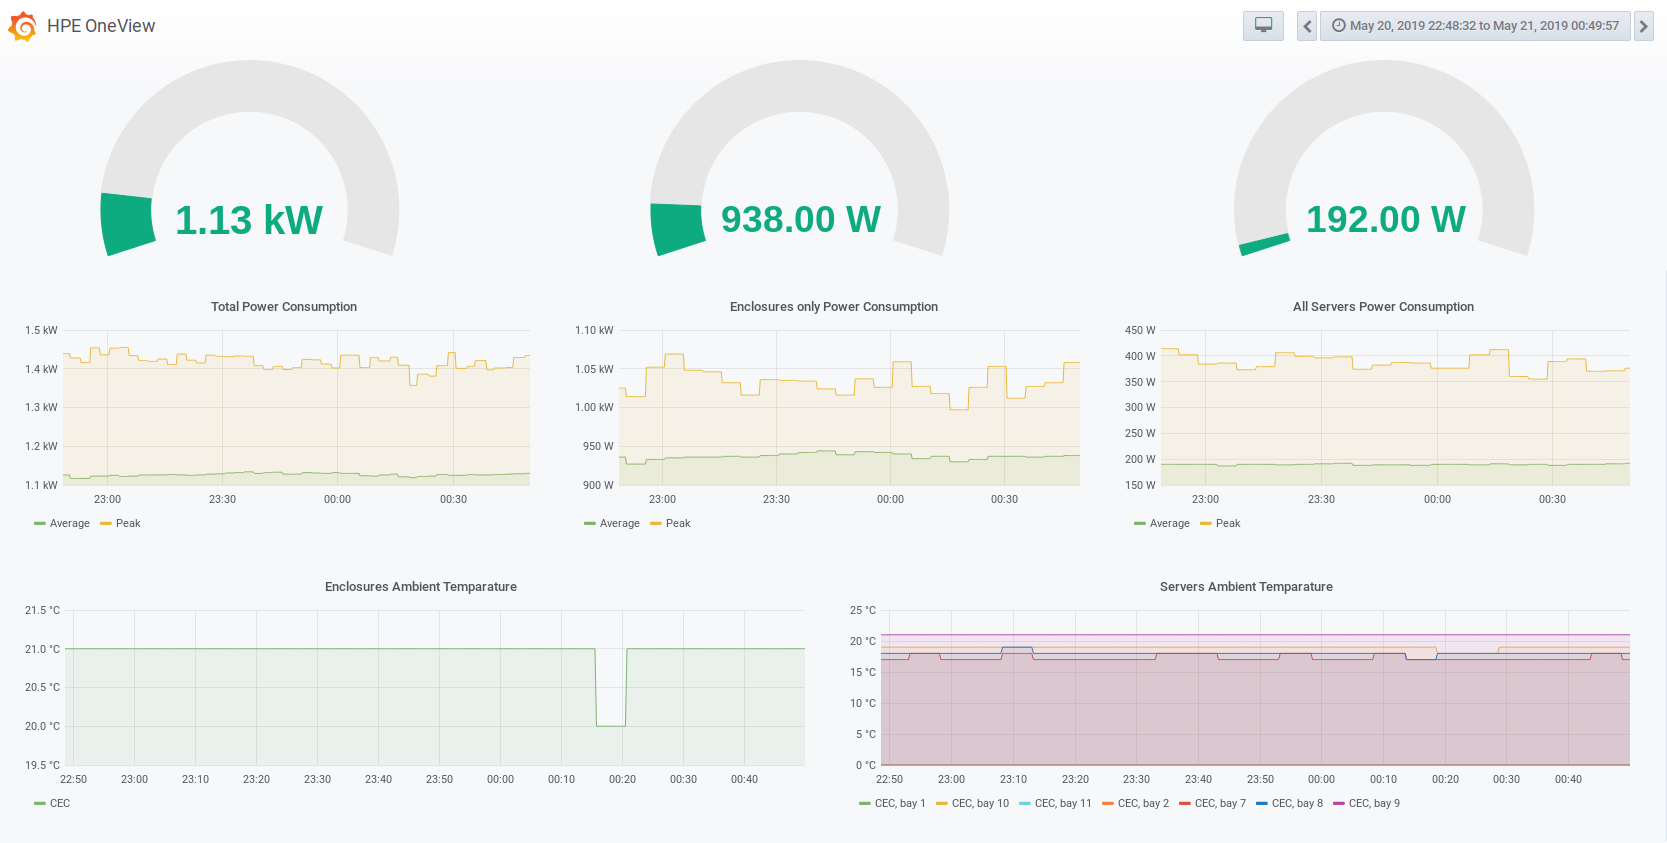Toggle Peak series in Enclosures only legend

[x=671, y=523]
